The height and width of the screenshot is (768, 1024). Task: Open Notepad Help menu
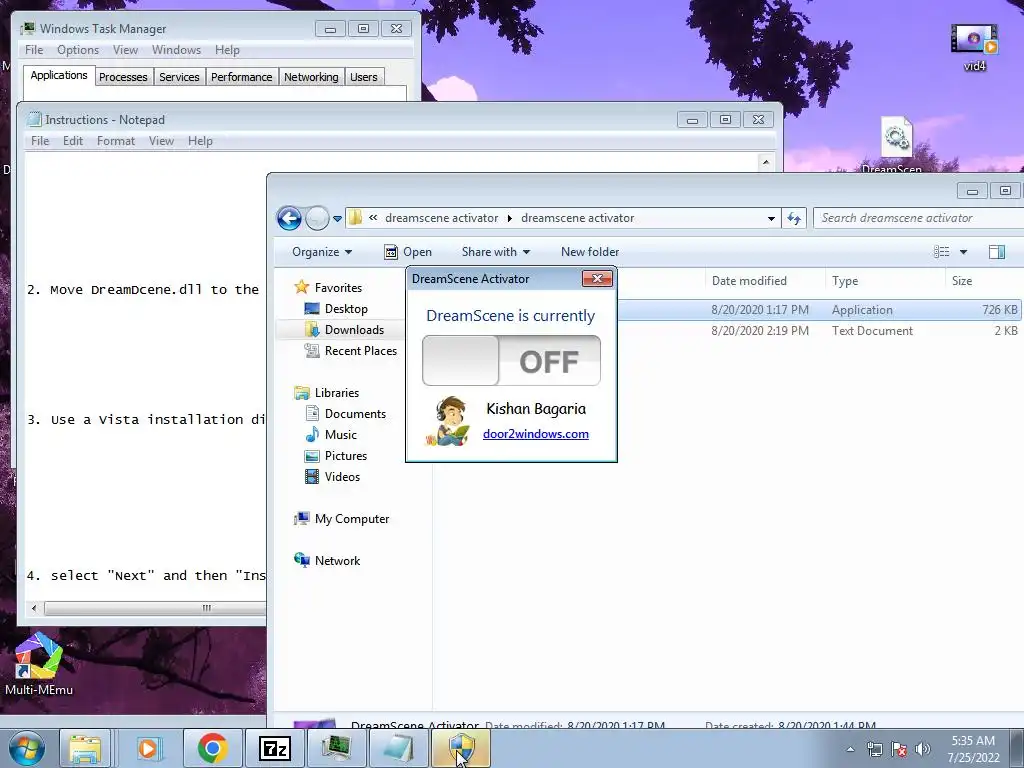[x=200, y=141]
